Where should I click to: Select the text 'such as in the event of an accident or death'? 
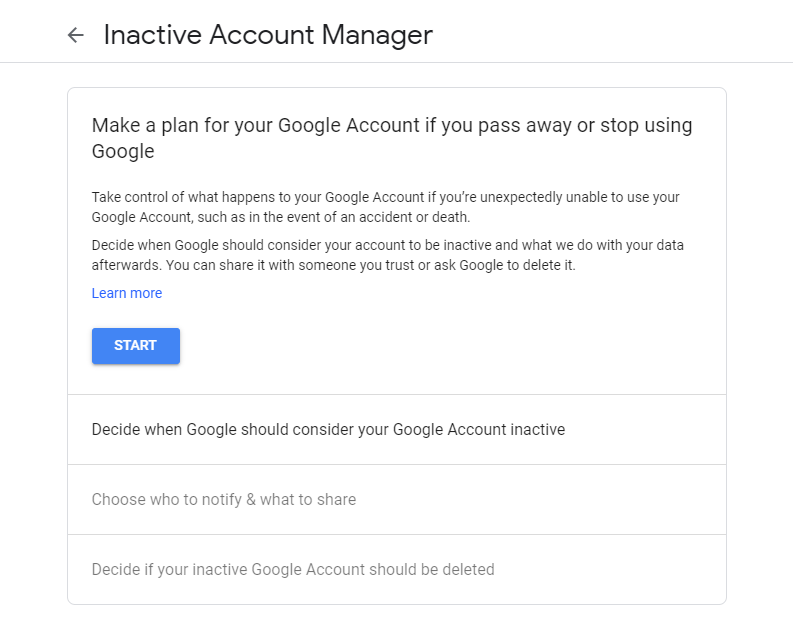(333, 217)
